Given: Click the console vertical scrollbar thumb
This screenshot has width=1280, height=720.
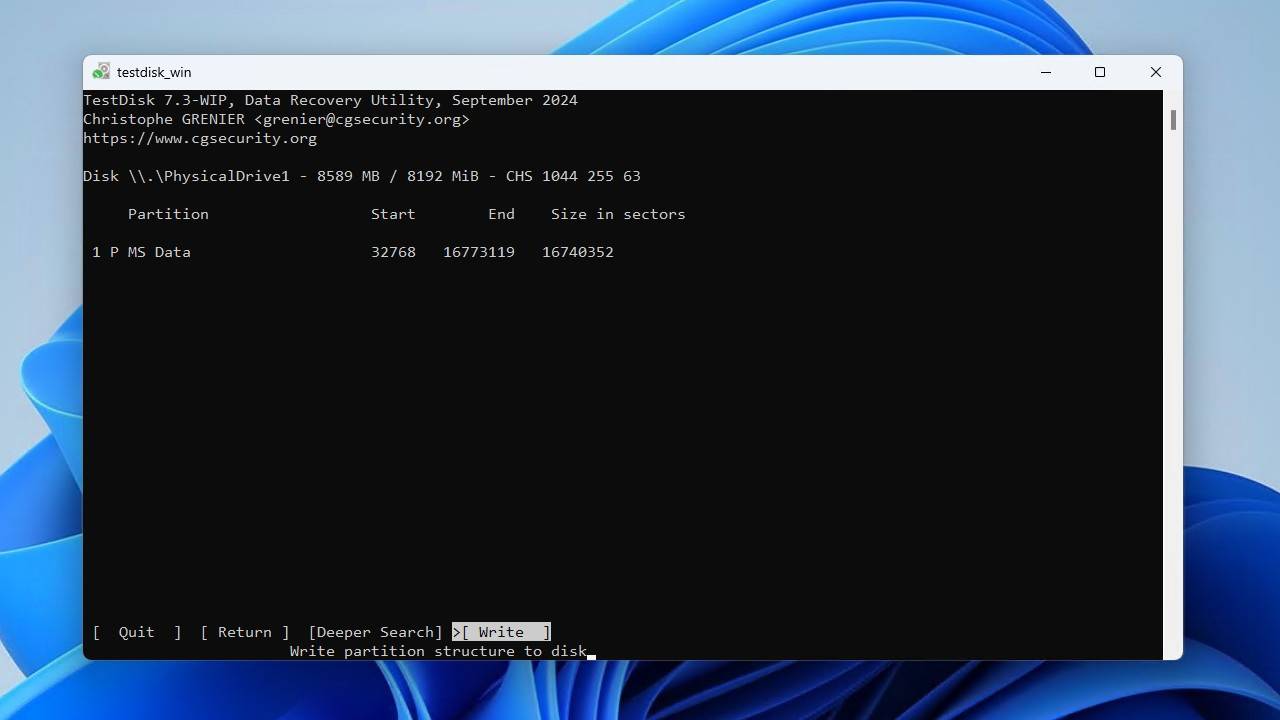Looking at the screenshot, I should (1173, 119).
